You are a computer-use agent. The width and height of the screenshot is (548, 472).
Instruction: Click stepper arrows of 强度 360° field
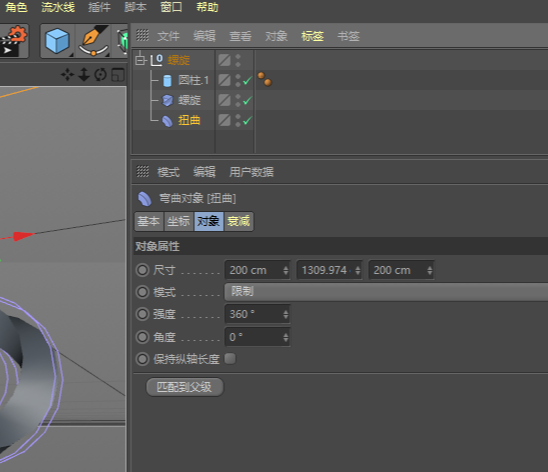(x=286, y=314)
